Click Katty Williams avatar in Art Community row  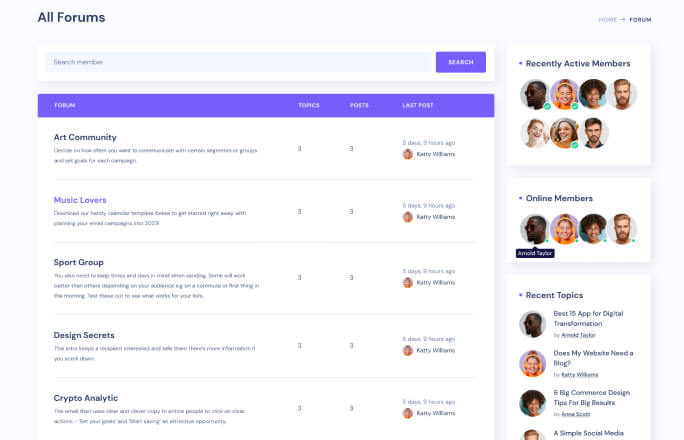(x=408, y=154)
